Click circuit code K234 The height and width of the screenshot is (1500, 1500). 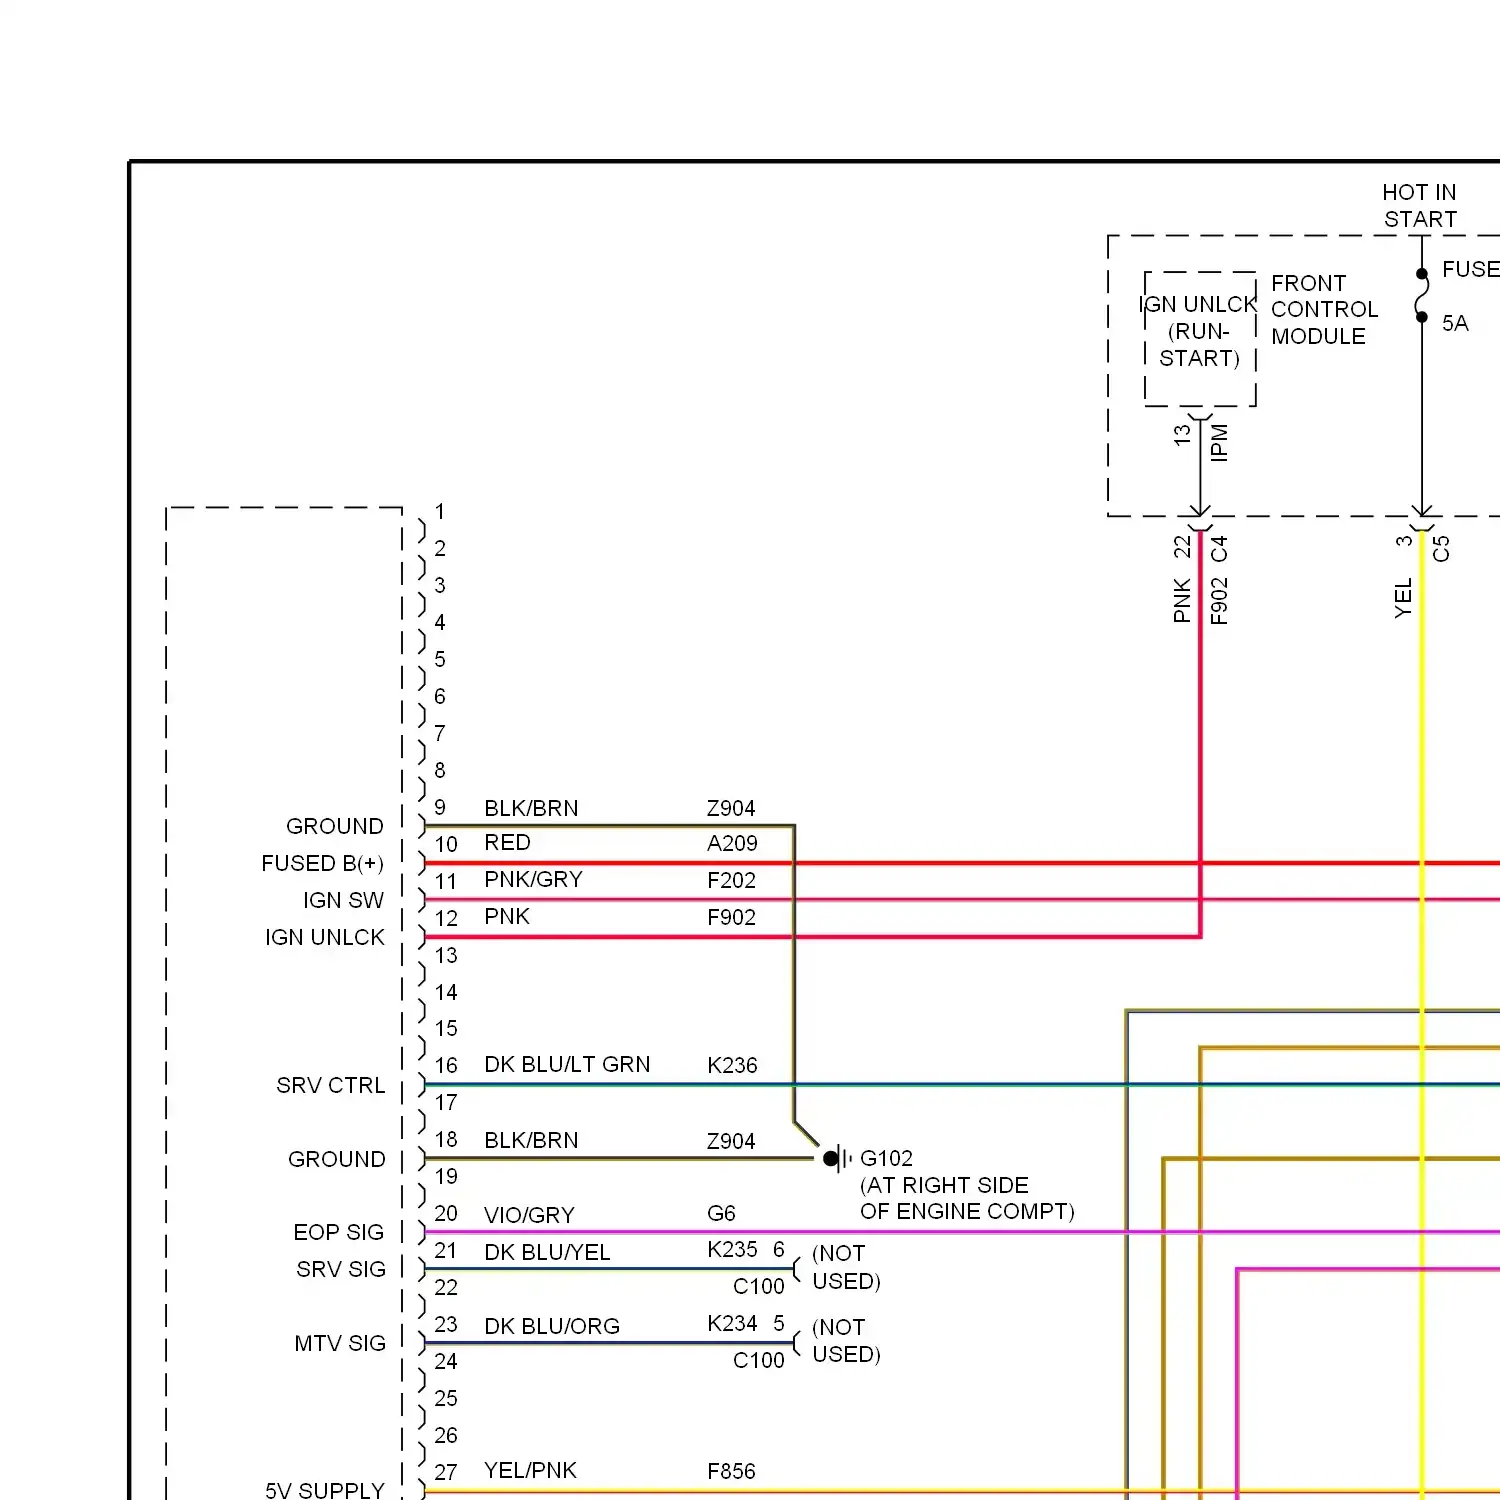[x=732, y=1324]
